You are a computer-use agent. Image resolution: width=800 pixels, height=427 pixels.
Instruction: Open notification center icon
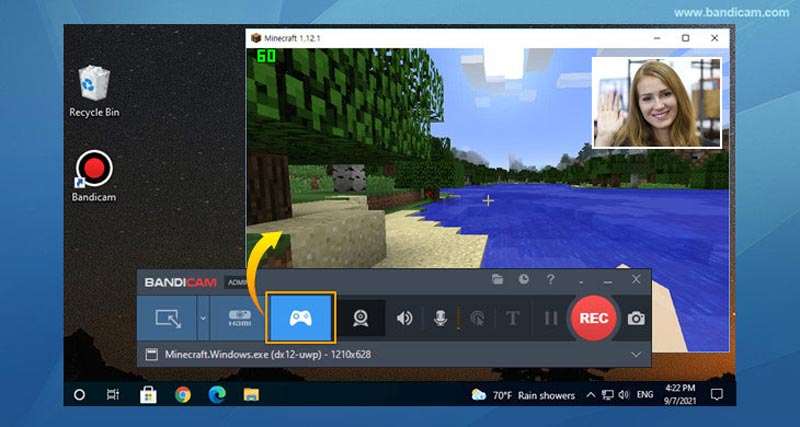pos(716,395)
